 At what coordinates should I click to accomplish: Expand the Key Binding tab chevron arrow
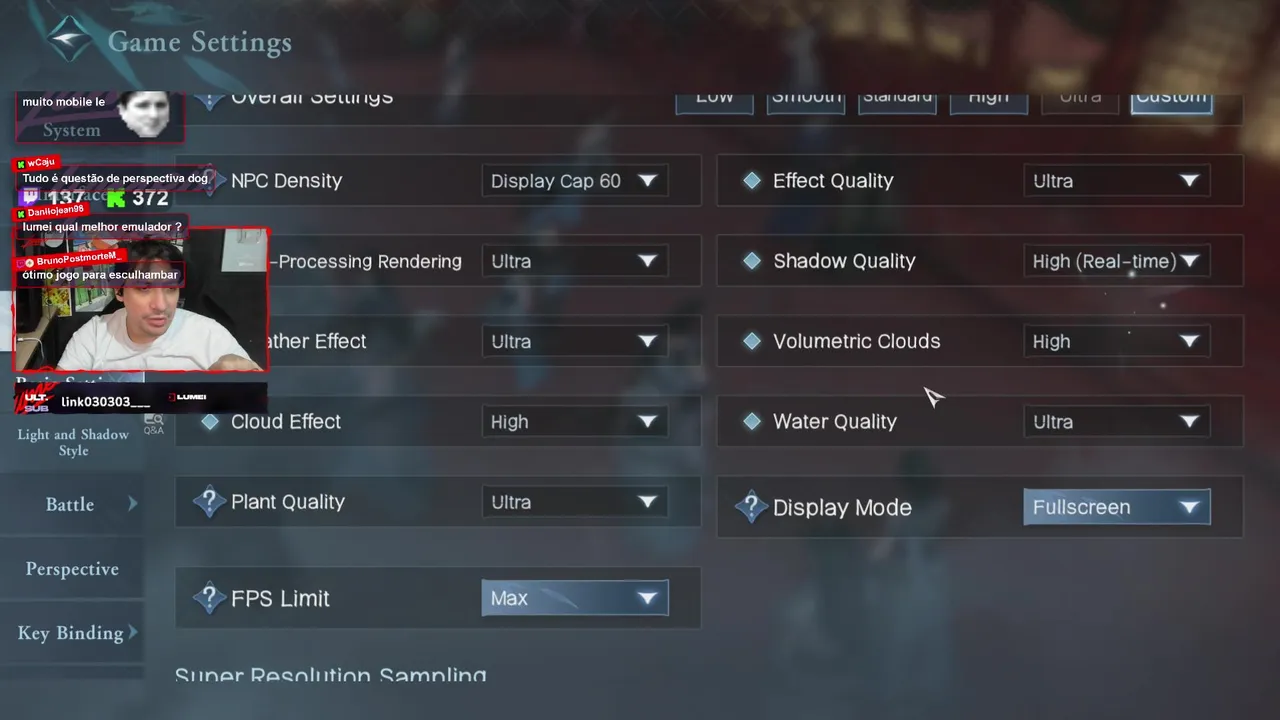click(x=132, y=632)
